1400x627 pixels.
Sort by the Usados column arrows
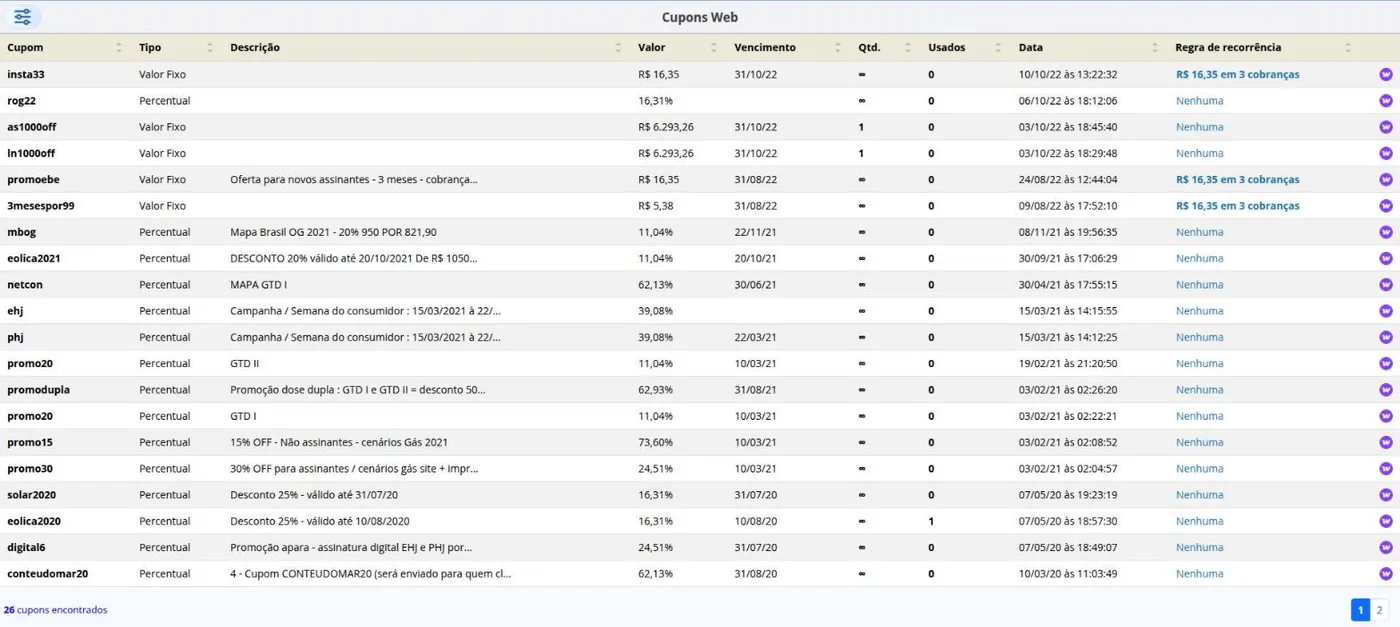click(998, 47)
